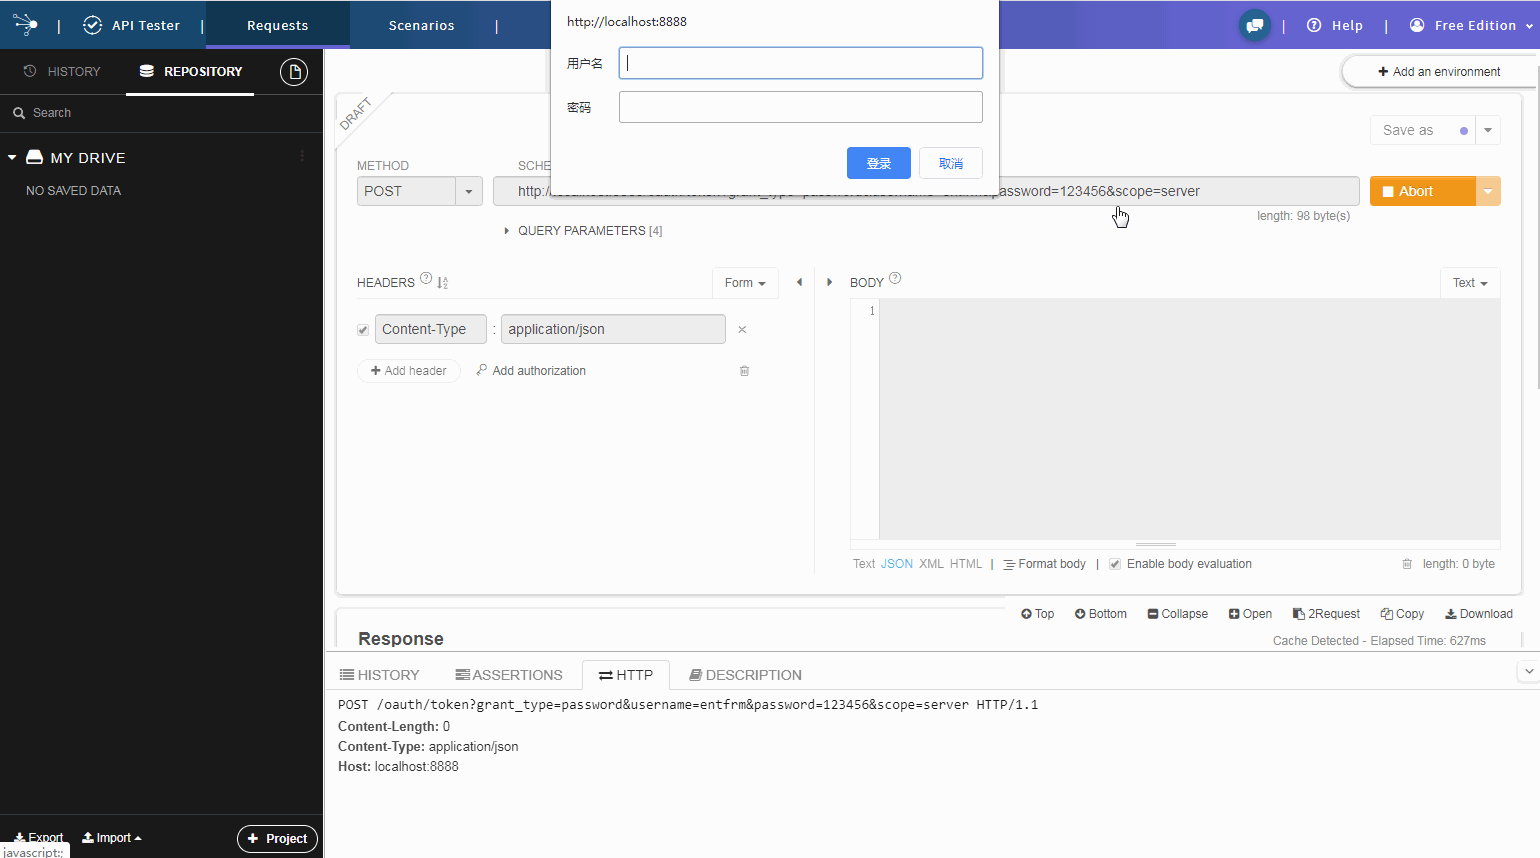Click the Talend logo icon
The height and width of the screenshot is (858, 1540).
pyautogui.click(x=25, y=25)
